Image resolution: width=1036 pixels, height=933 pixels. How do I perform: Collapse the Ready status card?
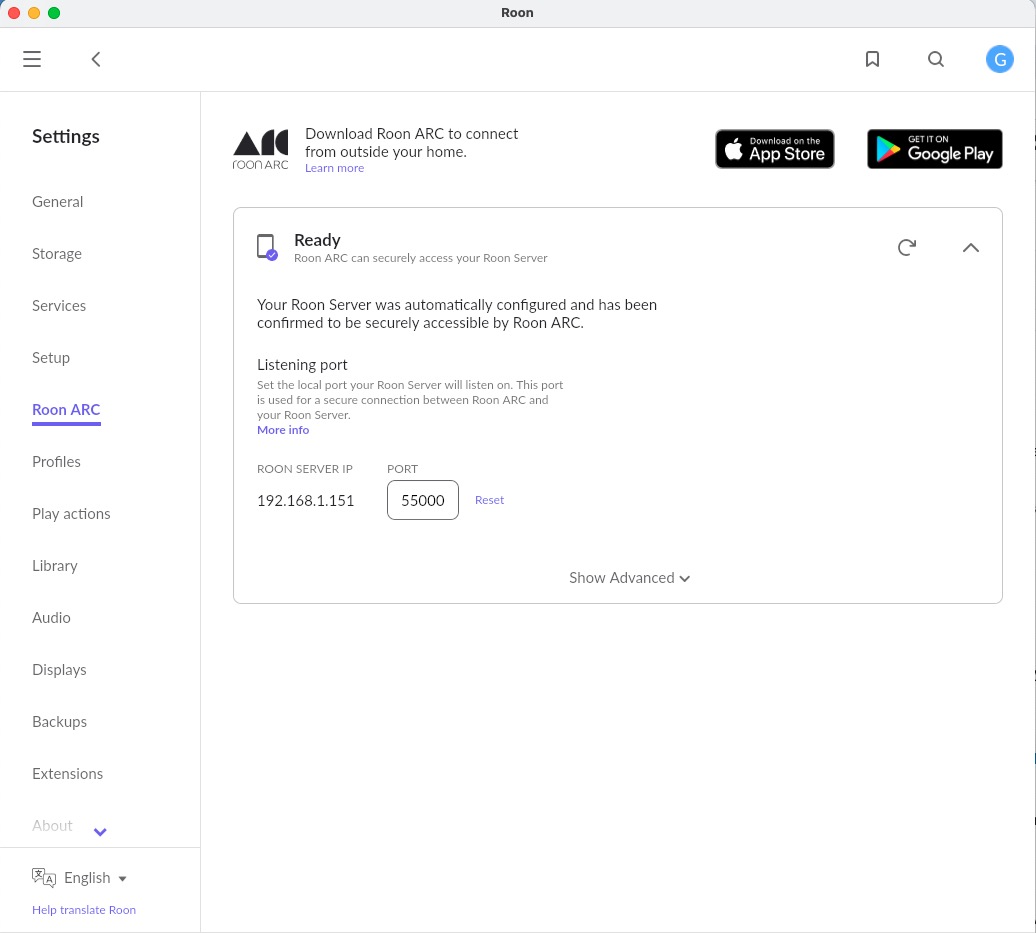(x=970, y=248)
